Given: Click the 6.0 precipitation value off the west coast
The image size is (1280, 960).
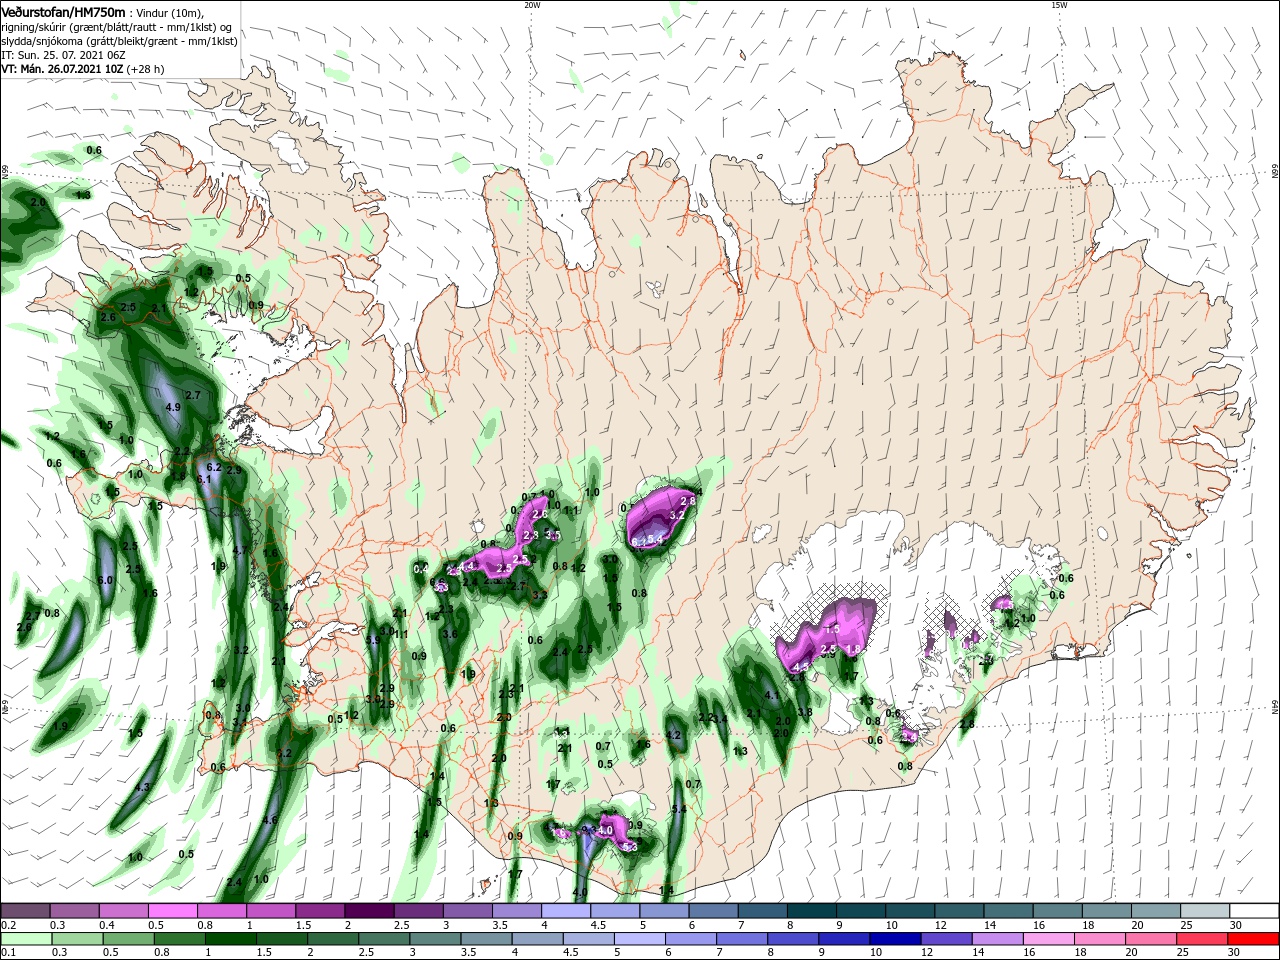Looking at the screenshot, I should coord(105,580).
